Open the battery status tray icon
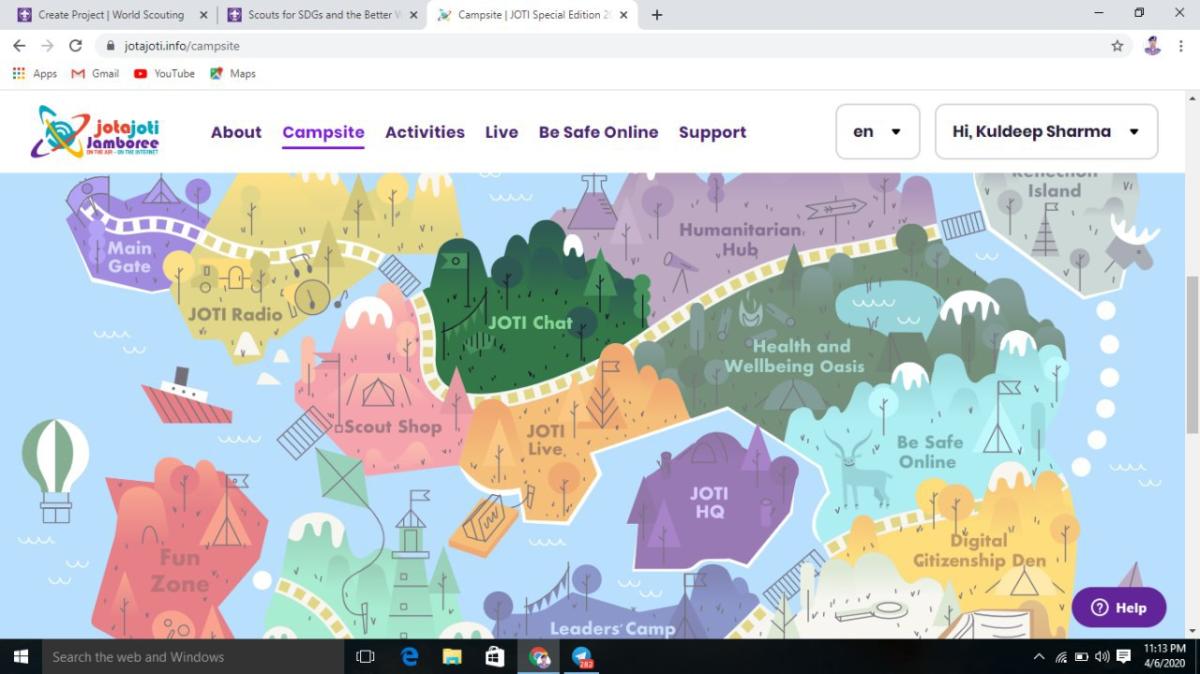This screenshot has height=674, width=1200. [x=1080, y=657]
